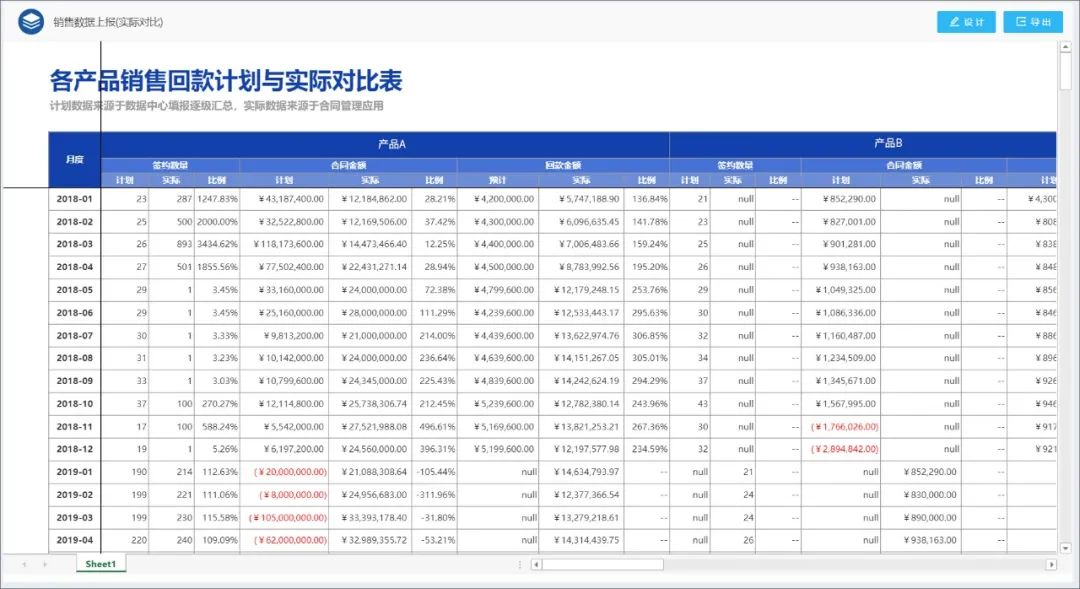Click the cell ¥12,184,862.00
1080x589 pixels.
(370, 198)
